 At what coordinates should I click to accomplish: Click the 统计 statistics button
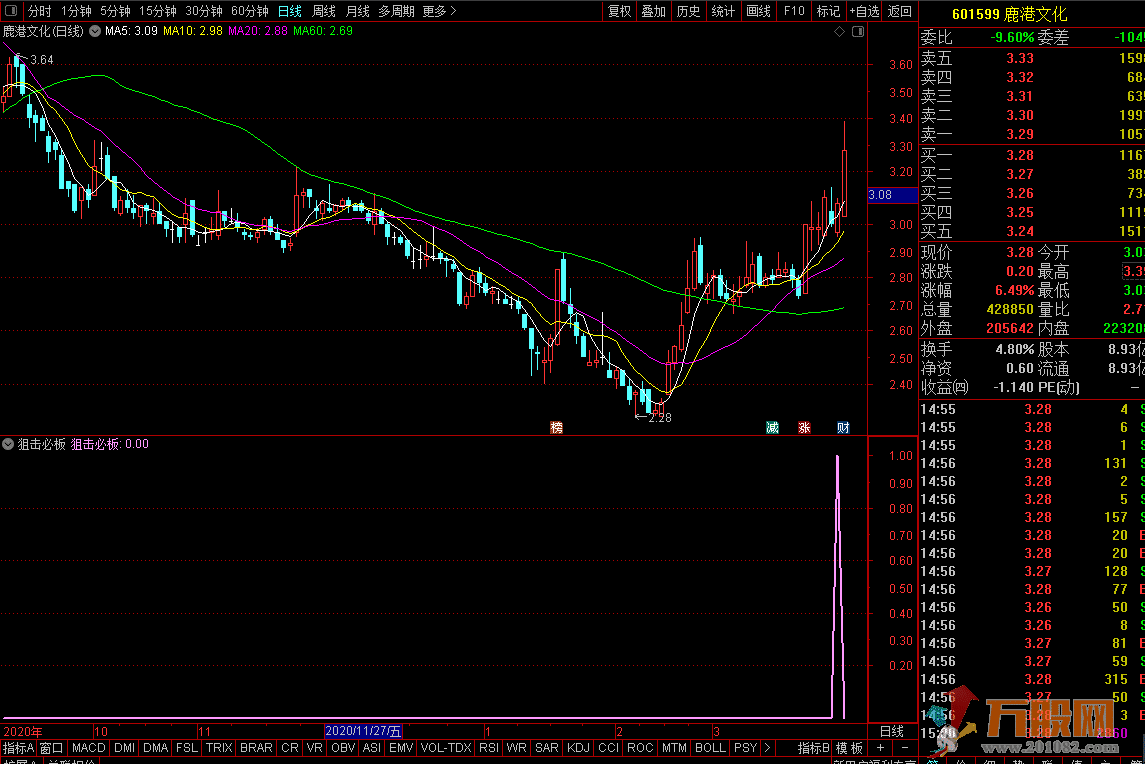(x=723, y=11)
